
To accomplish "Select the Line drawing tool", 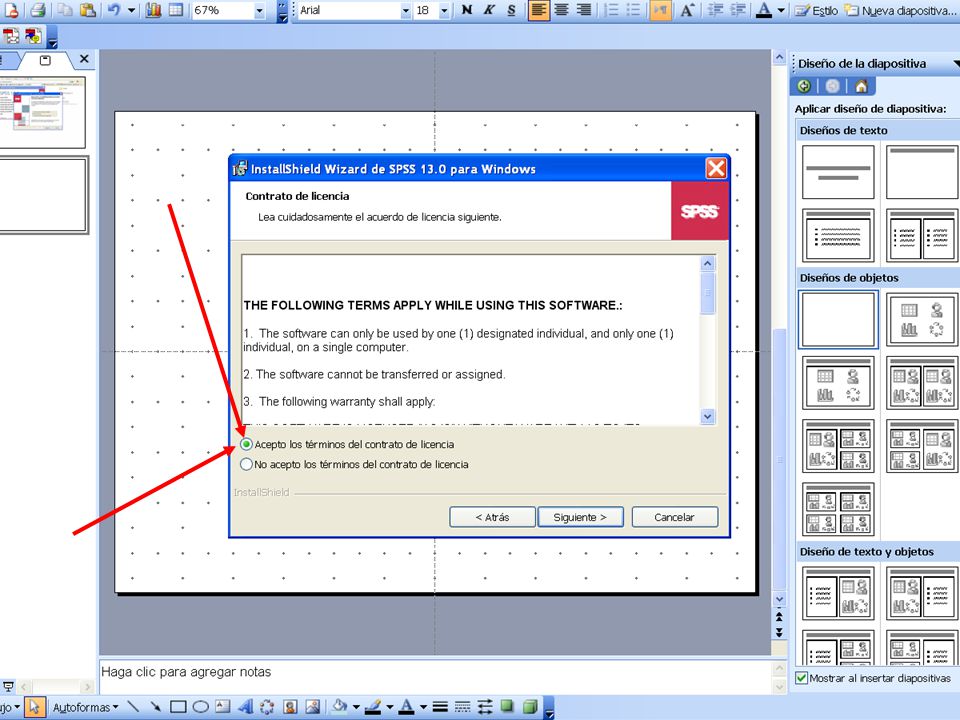I will [133, 707].
